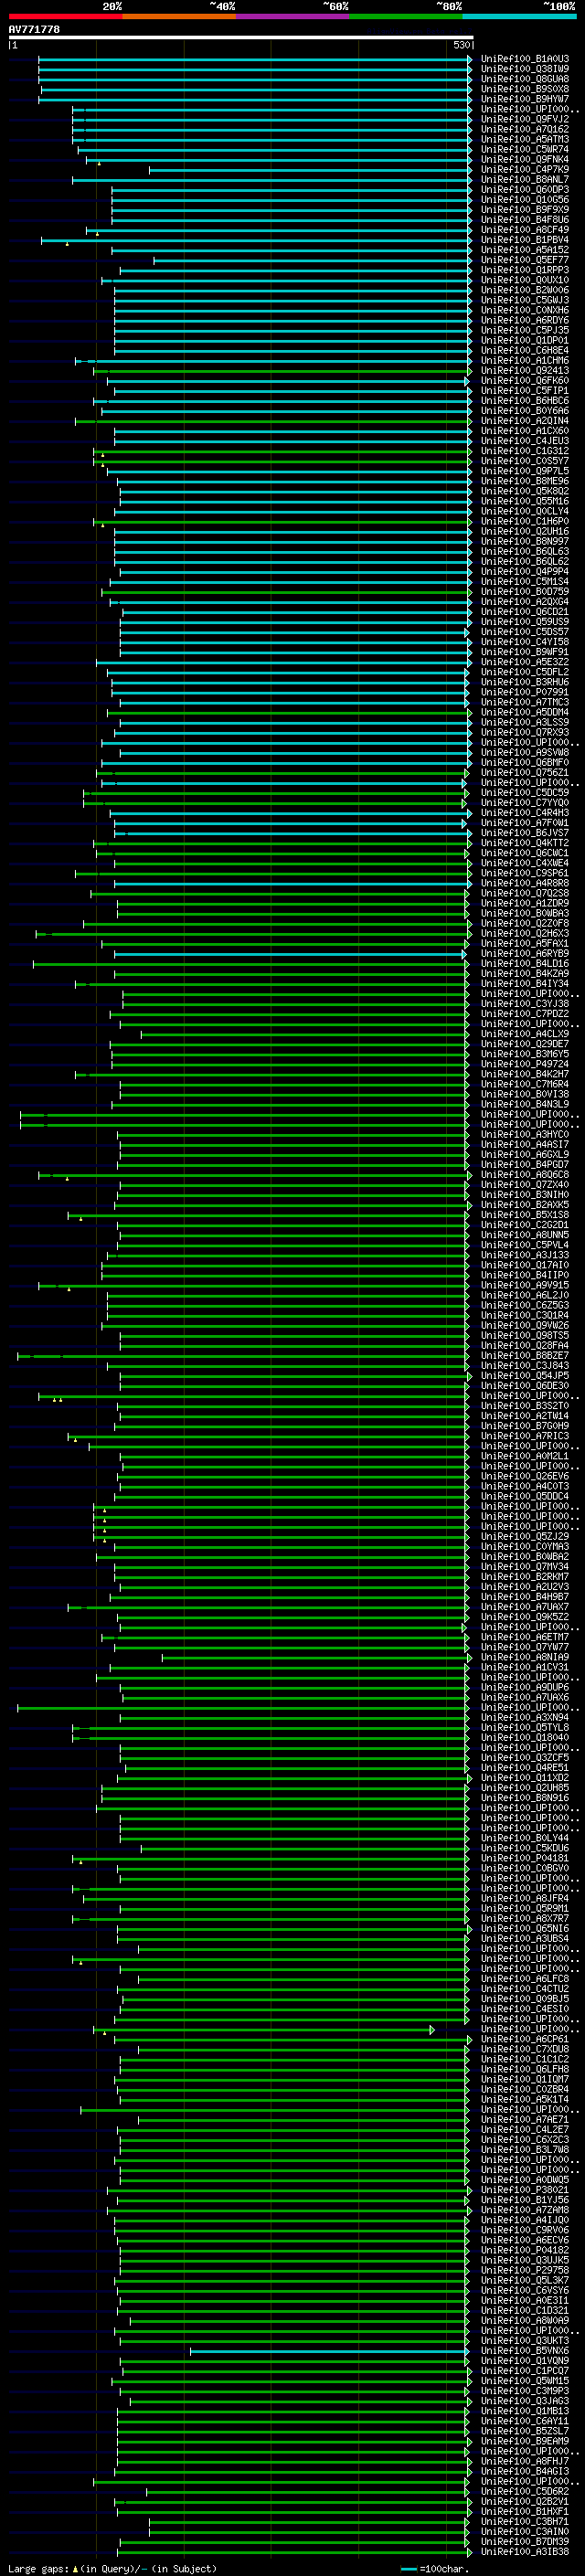Click the query end position label 530
585x2576 pixels.
[x=461, y=45]
